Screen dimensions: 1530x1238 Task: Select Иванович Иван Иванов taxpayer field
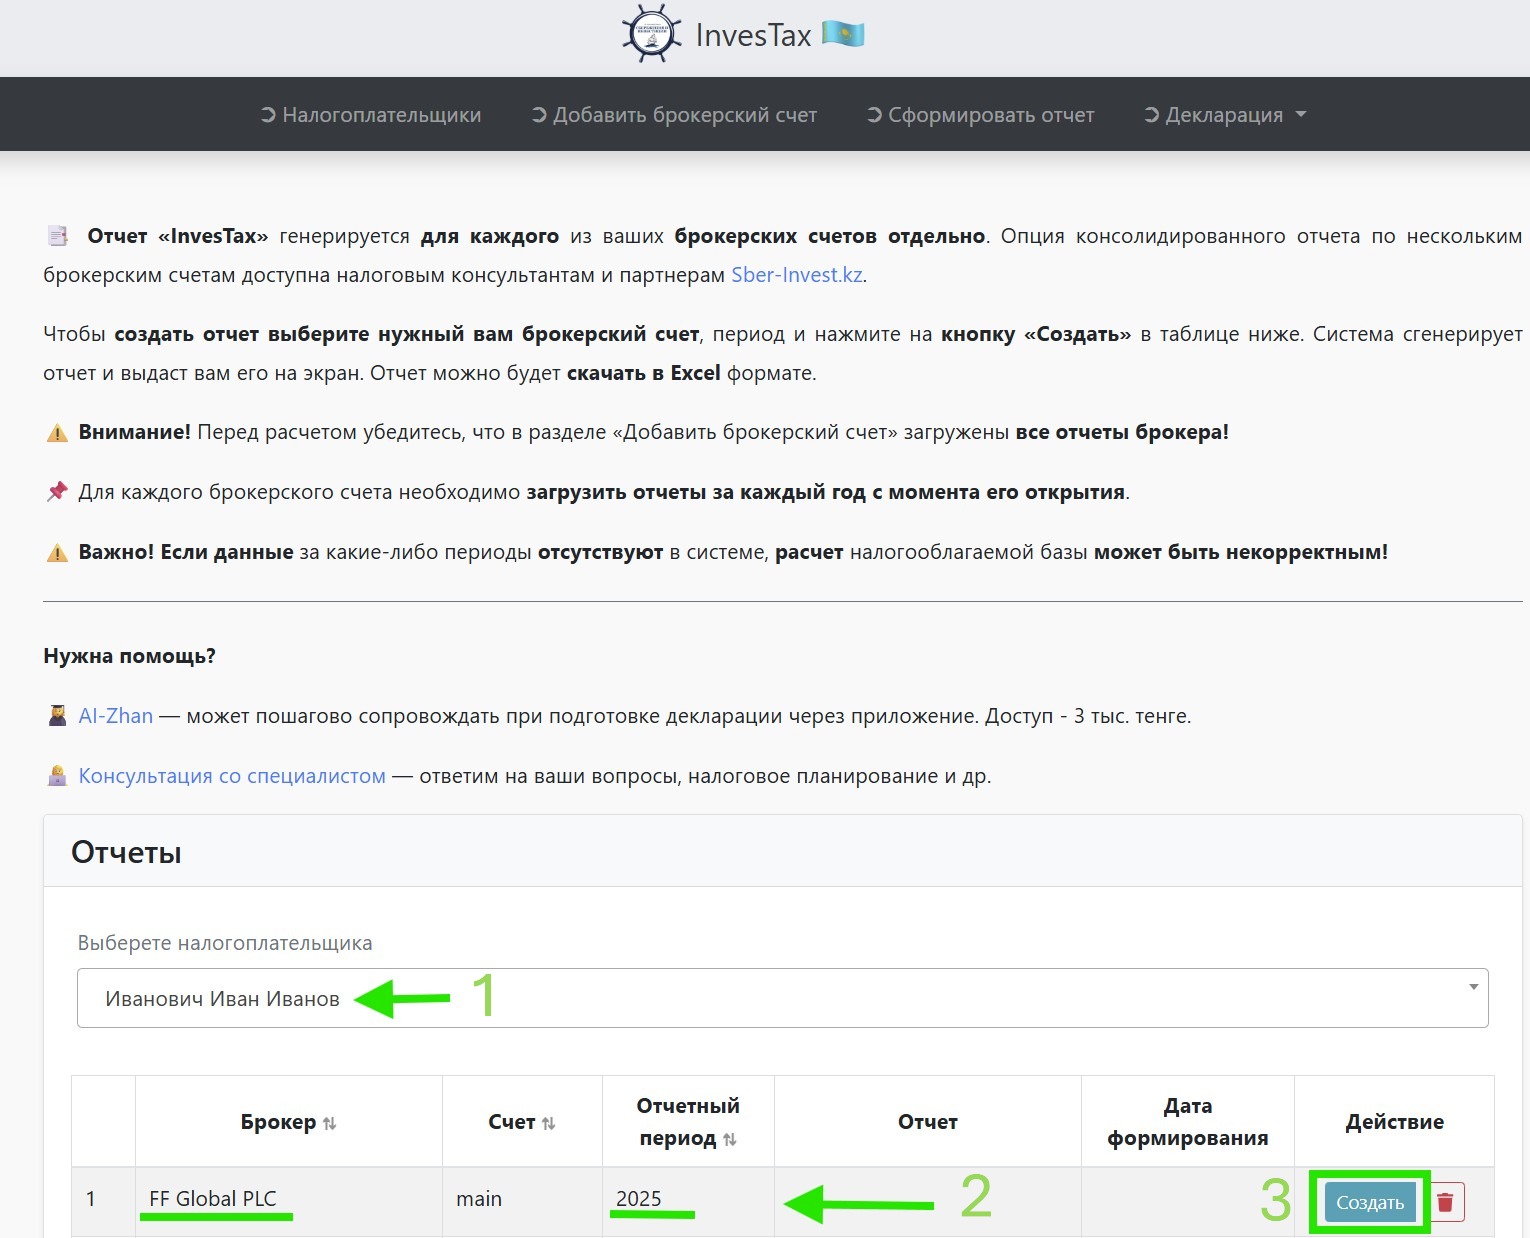click(222, 999)
